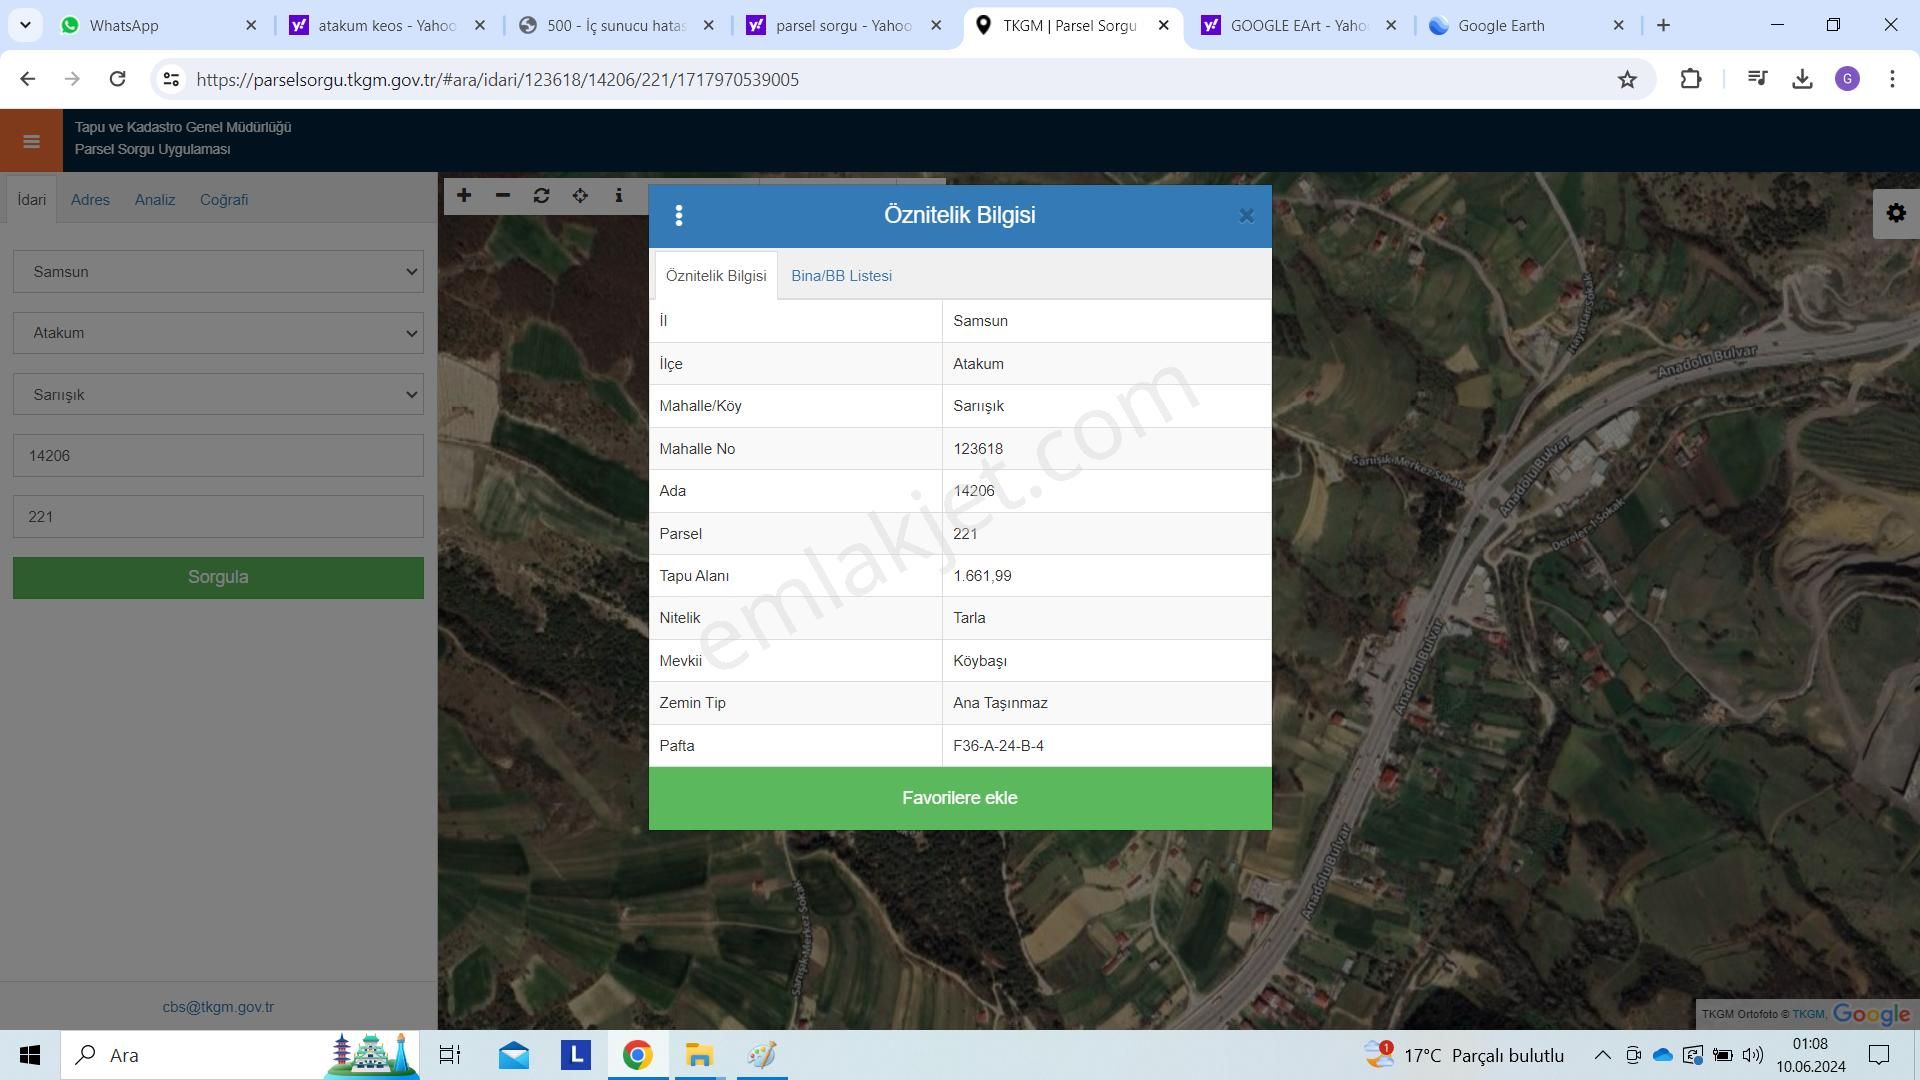The image size is (1920, 1080).
Task: Open the Atakum district dropdown
Action: (x=218, y=332)
